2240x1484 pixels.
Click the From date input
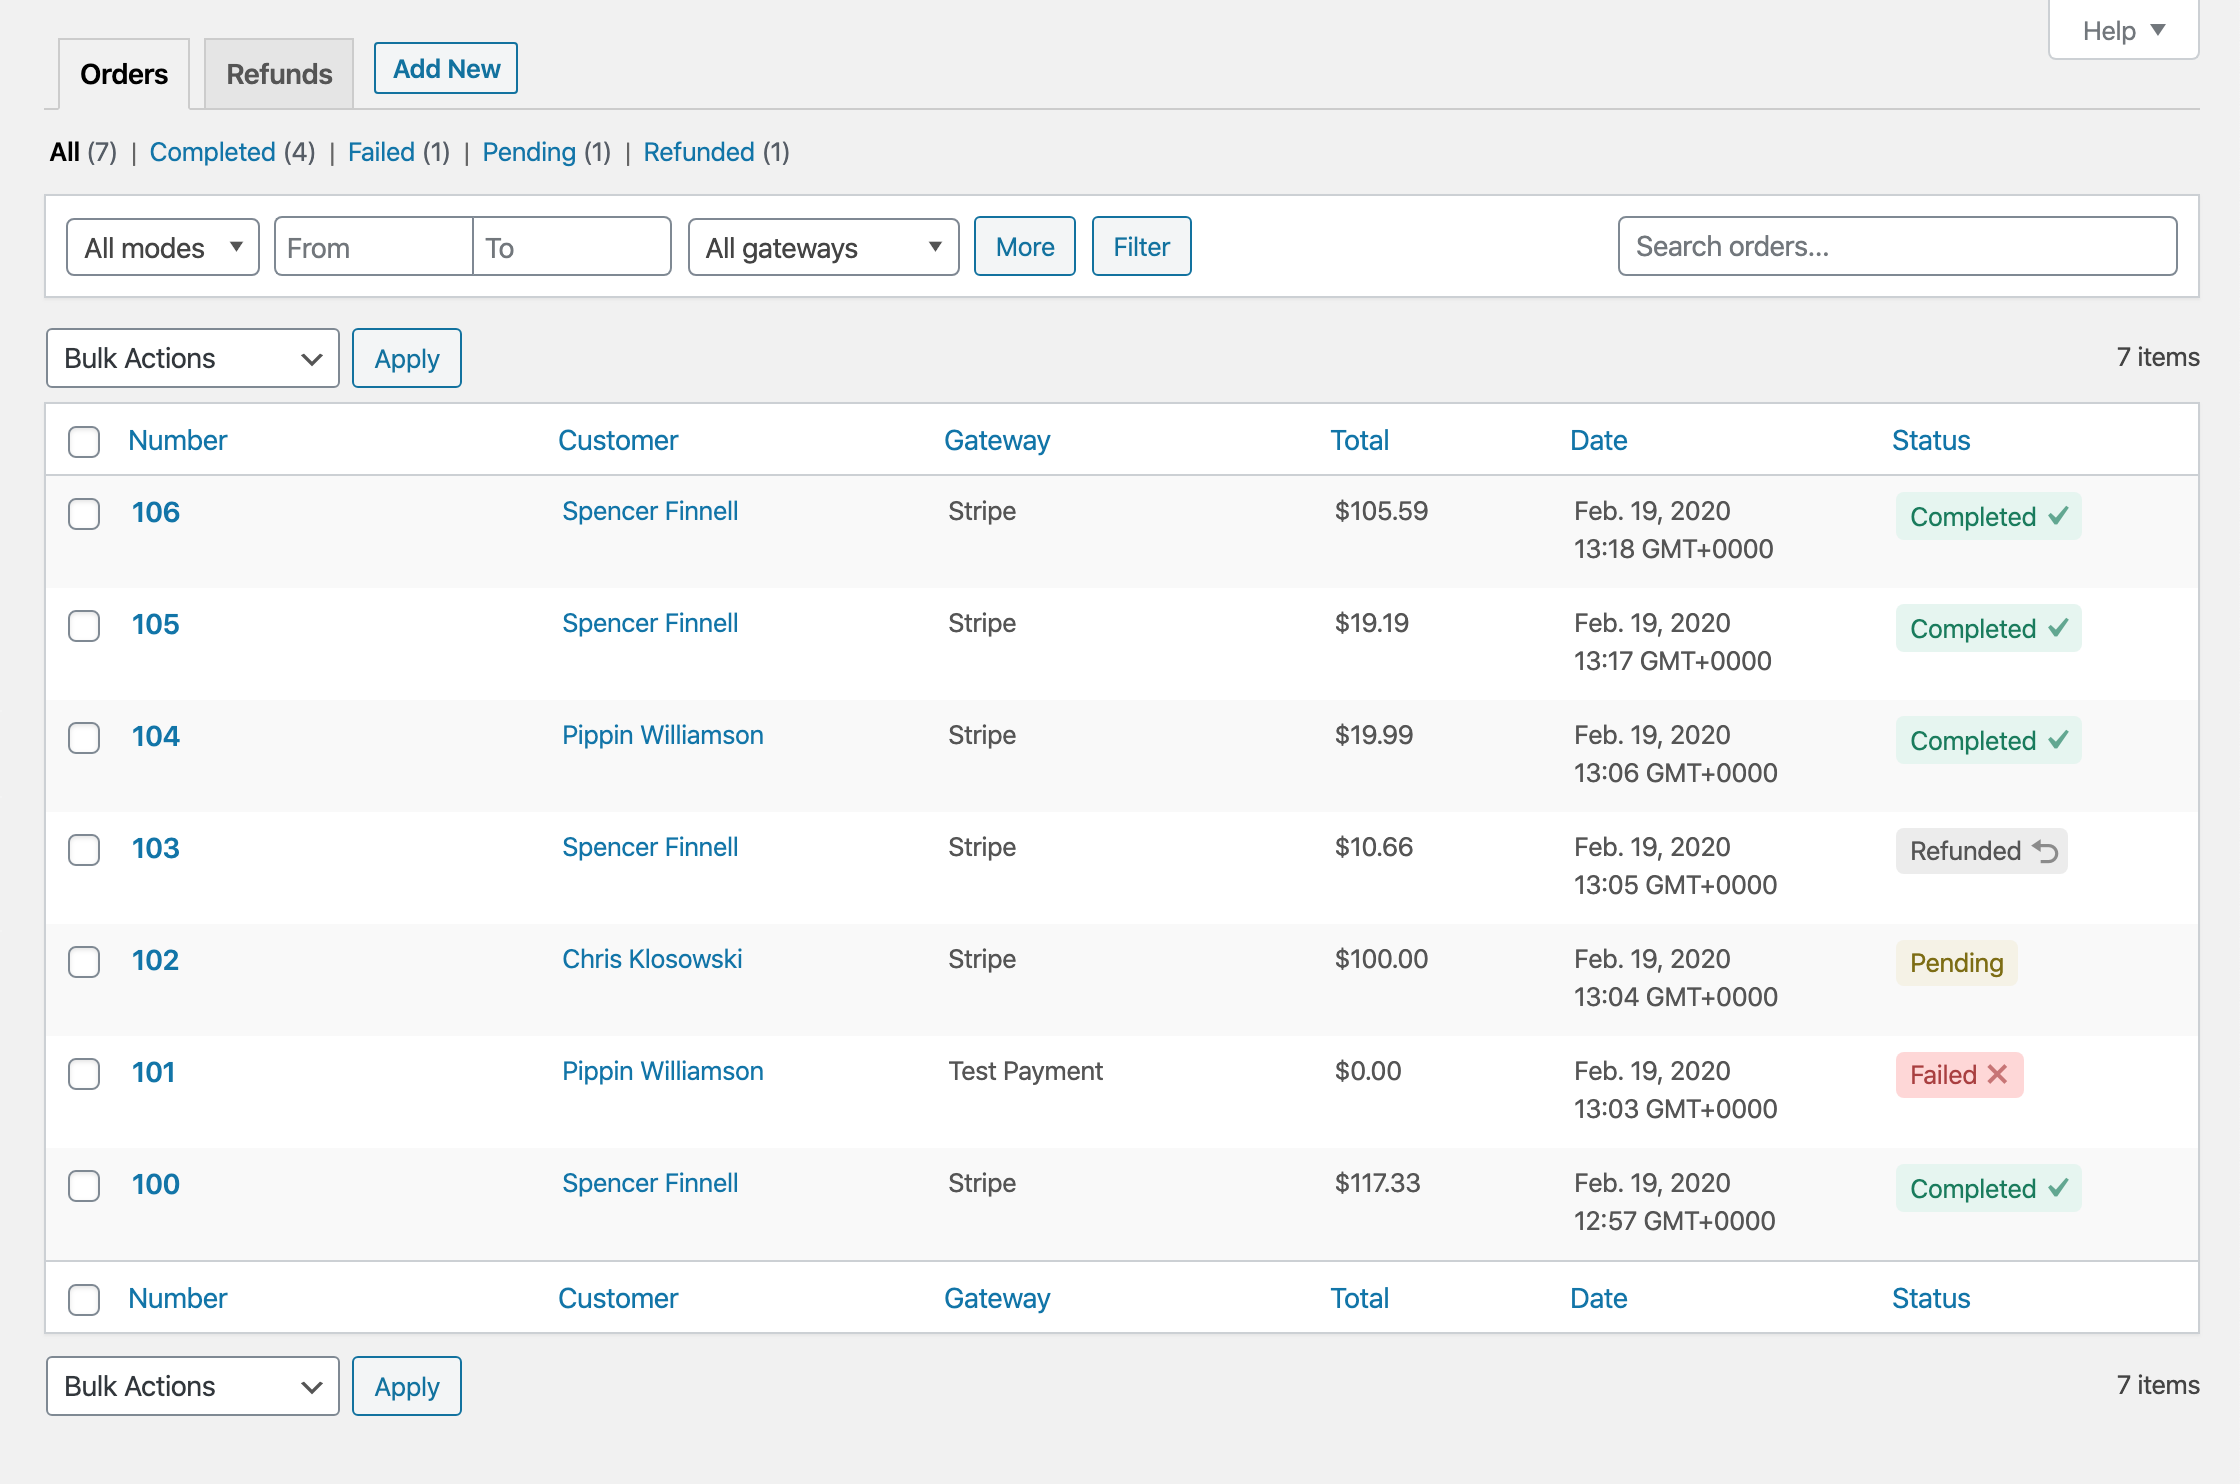[x=373, y=247]
